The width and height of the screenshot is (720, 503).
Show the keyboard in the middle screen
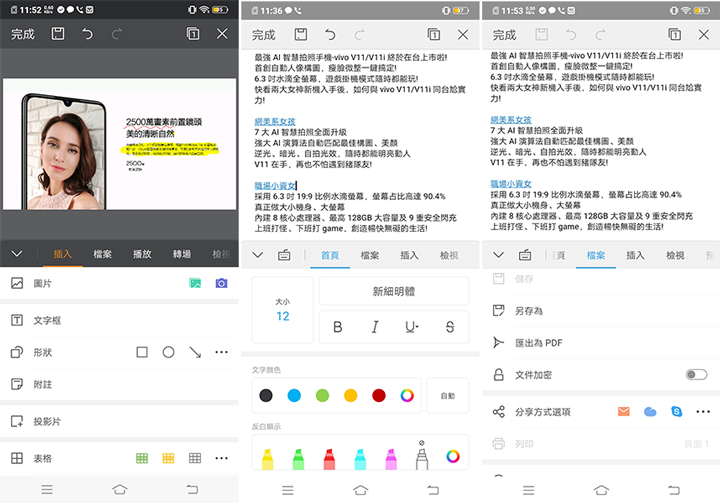pos(284,255)
